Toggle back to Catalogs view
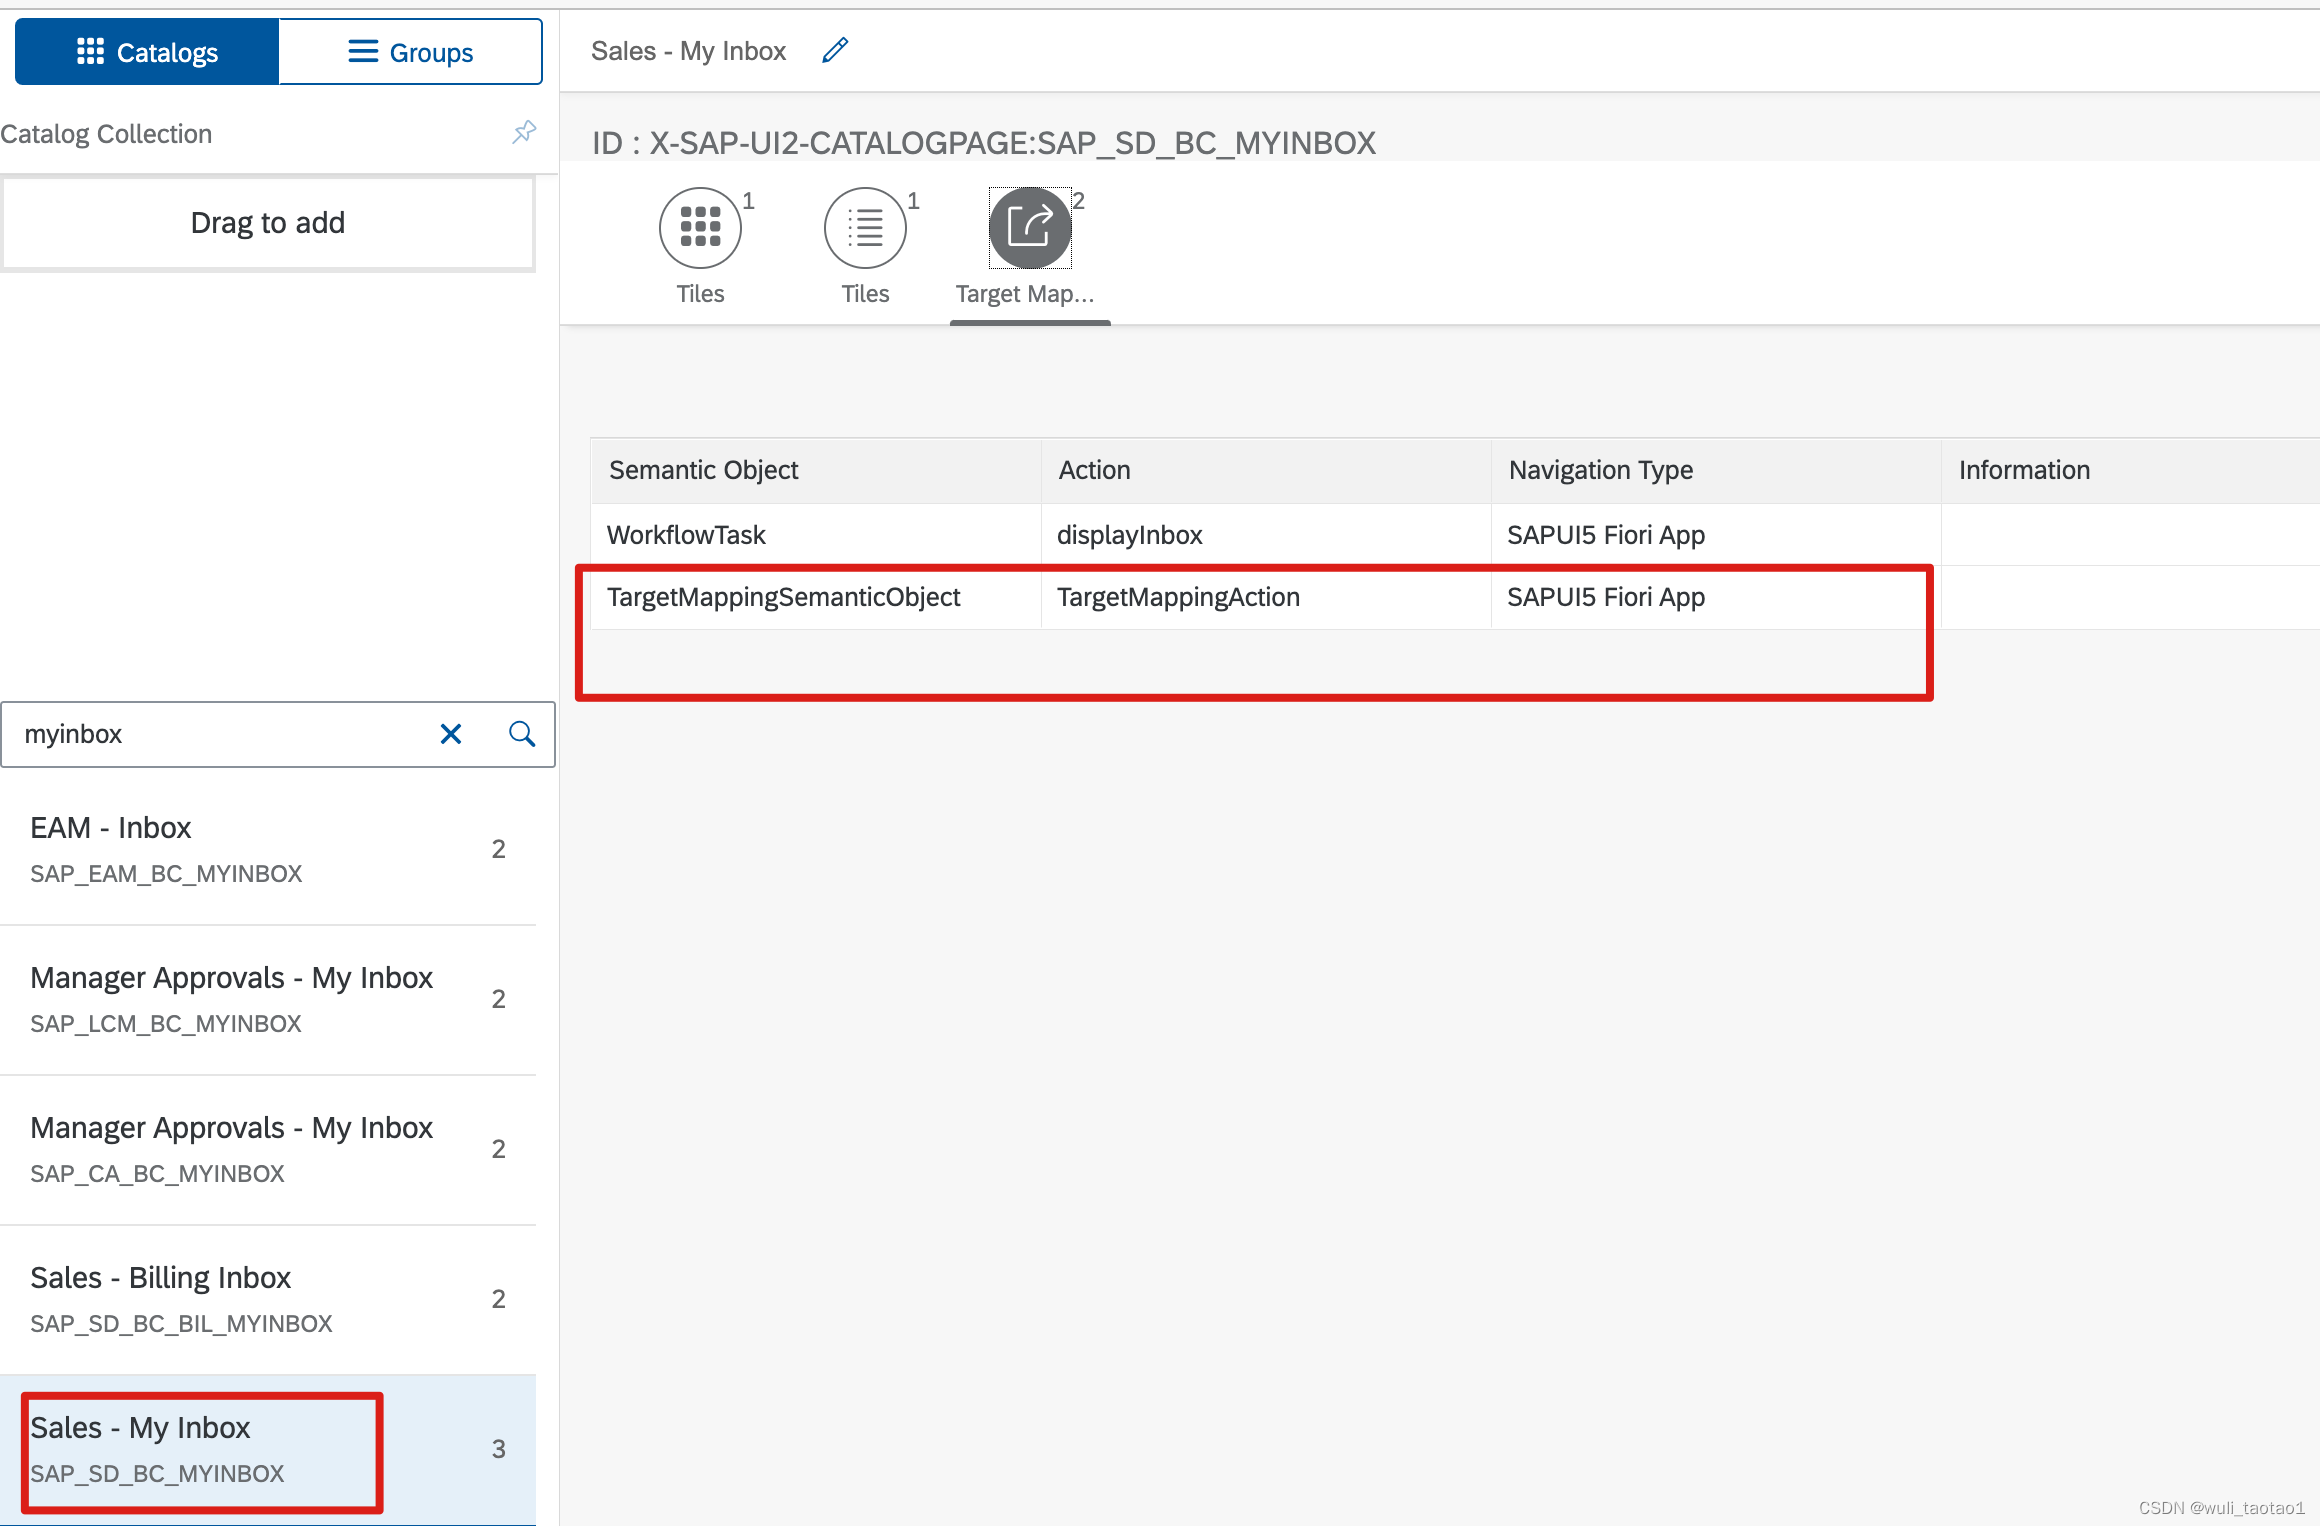2320x1526 pixels. tap(145, 51)
